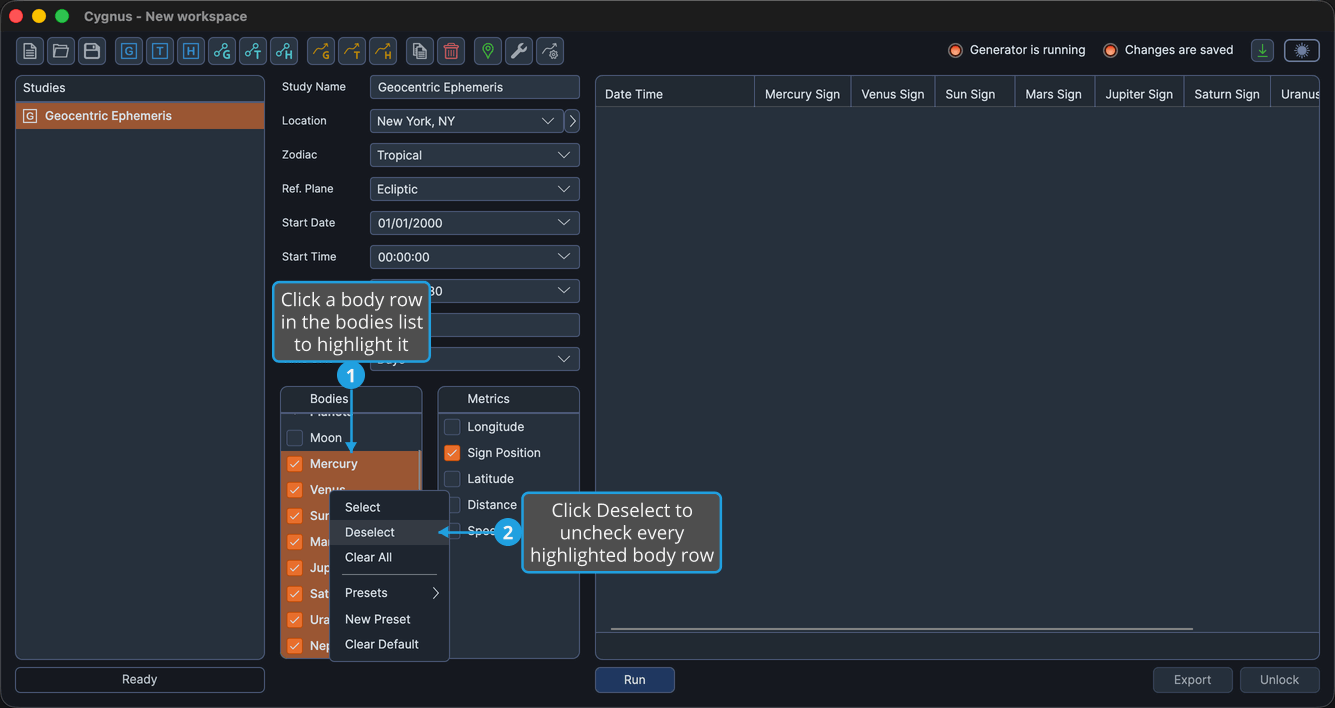This screenshot has height=708, width=1335.
Task: Click the blue boxed H study icon
Action: click(x=191, y=51)
